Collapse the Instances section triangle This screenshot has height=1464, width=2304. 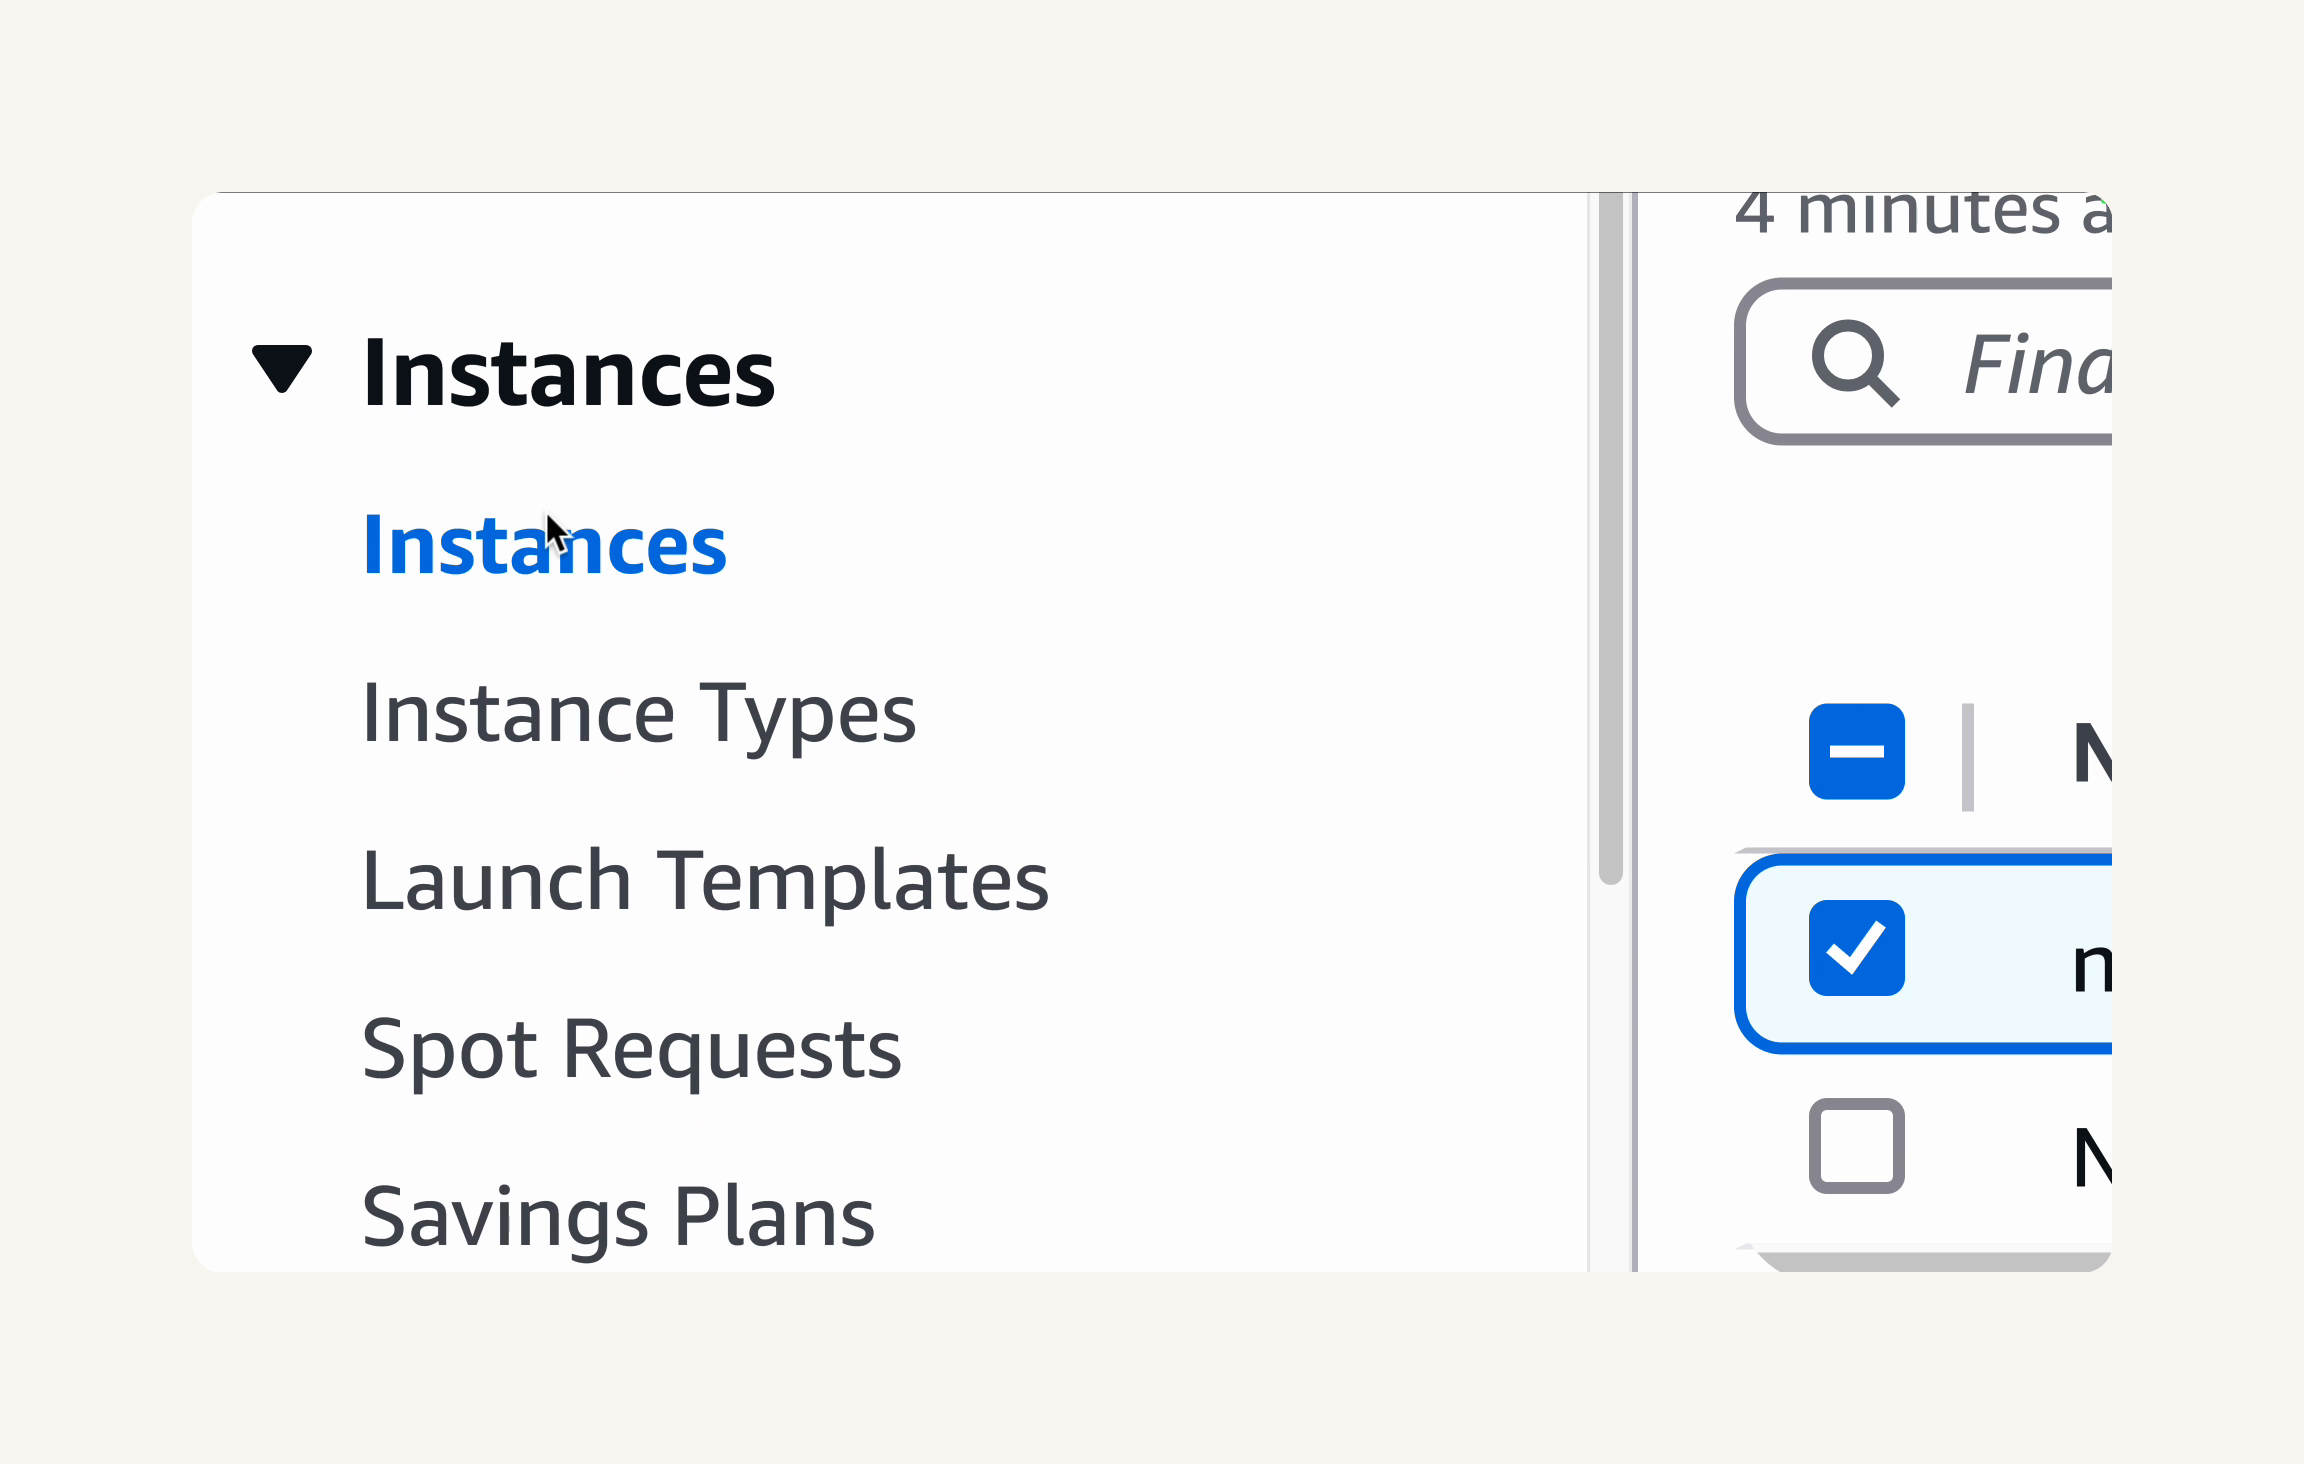coord(282,369)
